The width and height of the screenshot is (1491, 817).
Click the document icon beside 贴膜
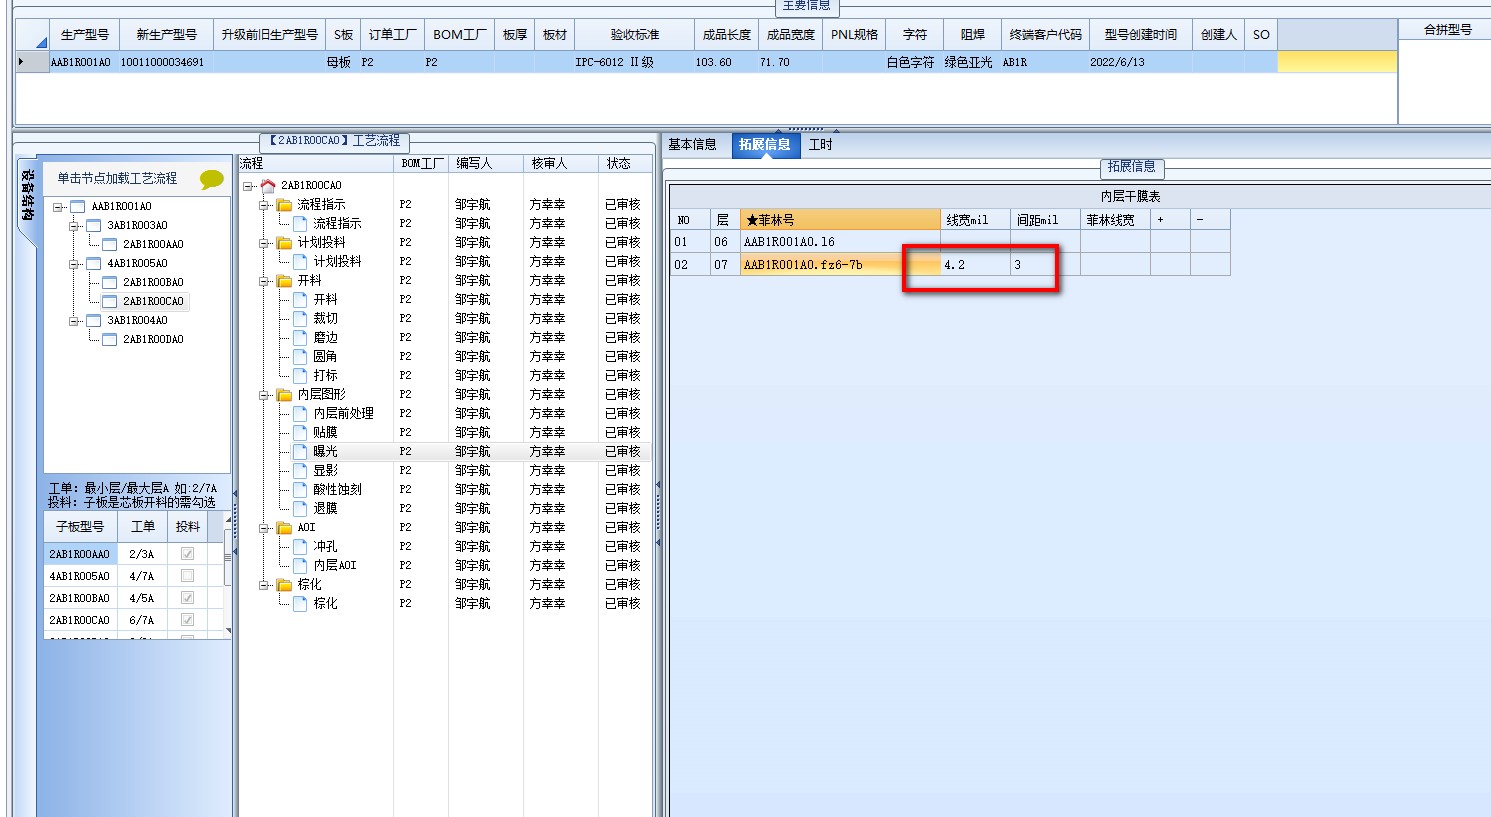[x=300, y=432]
